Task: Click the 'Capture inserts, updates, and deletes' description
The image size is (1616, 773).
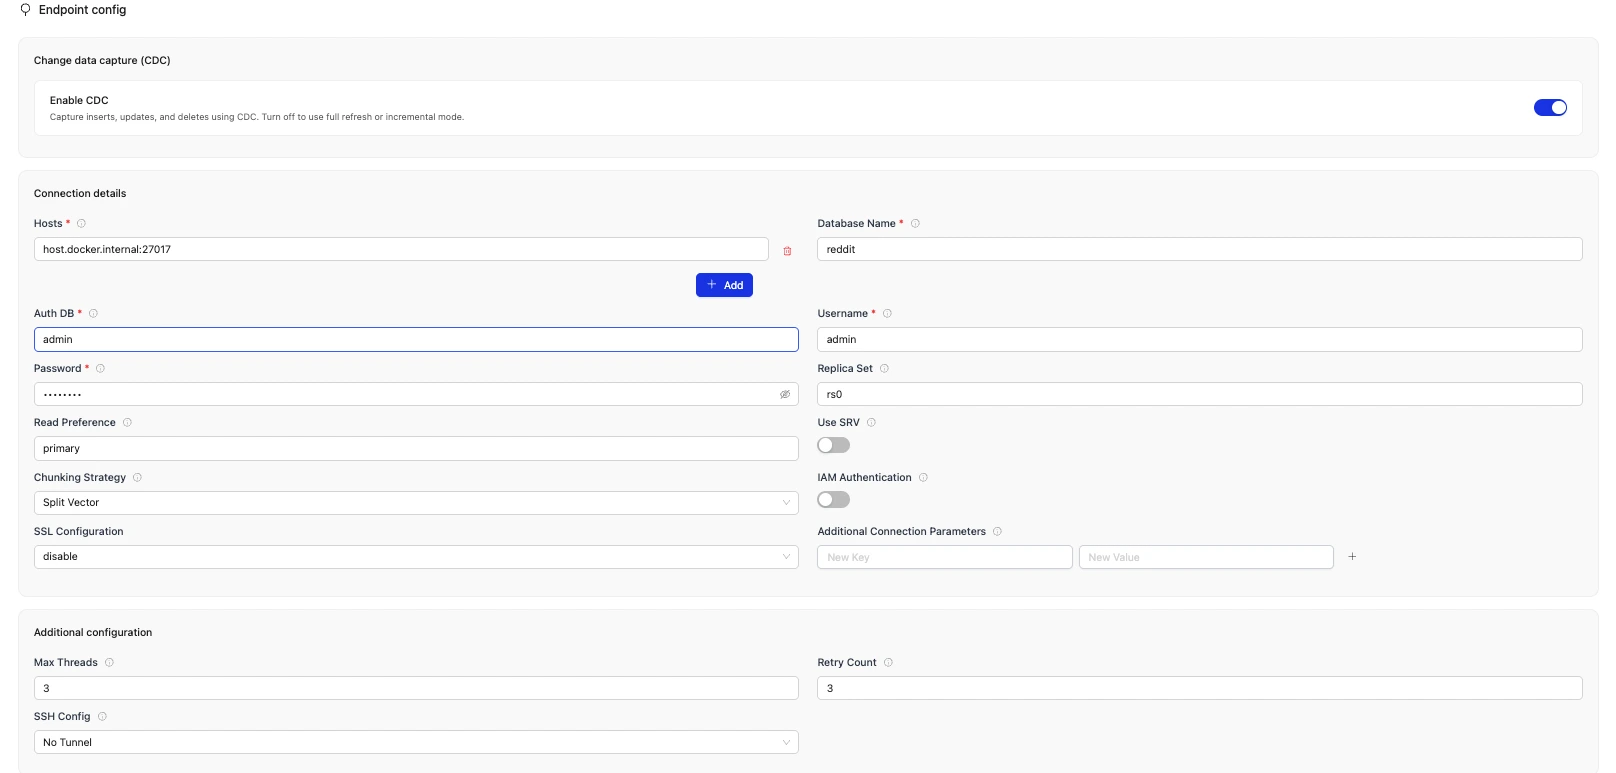Action: (257, 117)
